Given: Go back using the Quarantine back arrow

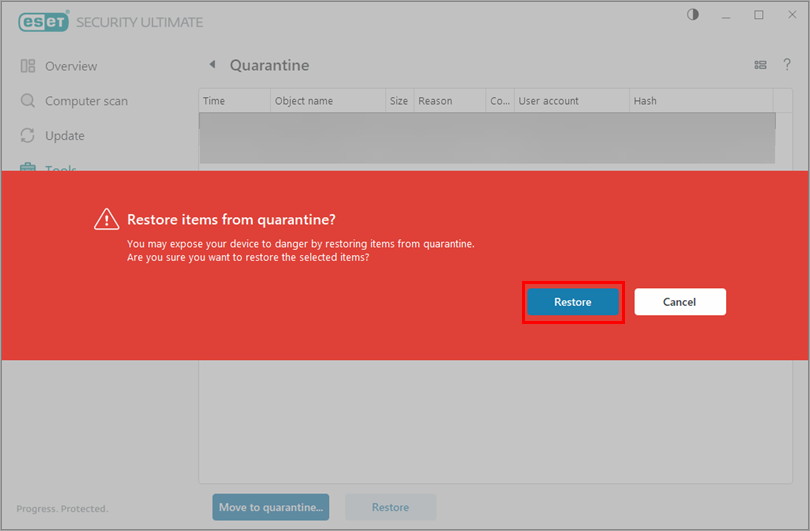Looking at the screenshot, I should click(x=212, y=65).
